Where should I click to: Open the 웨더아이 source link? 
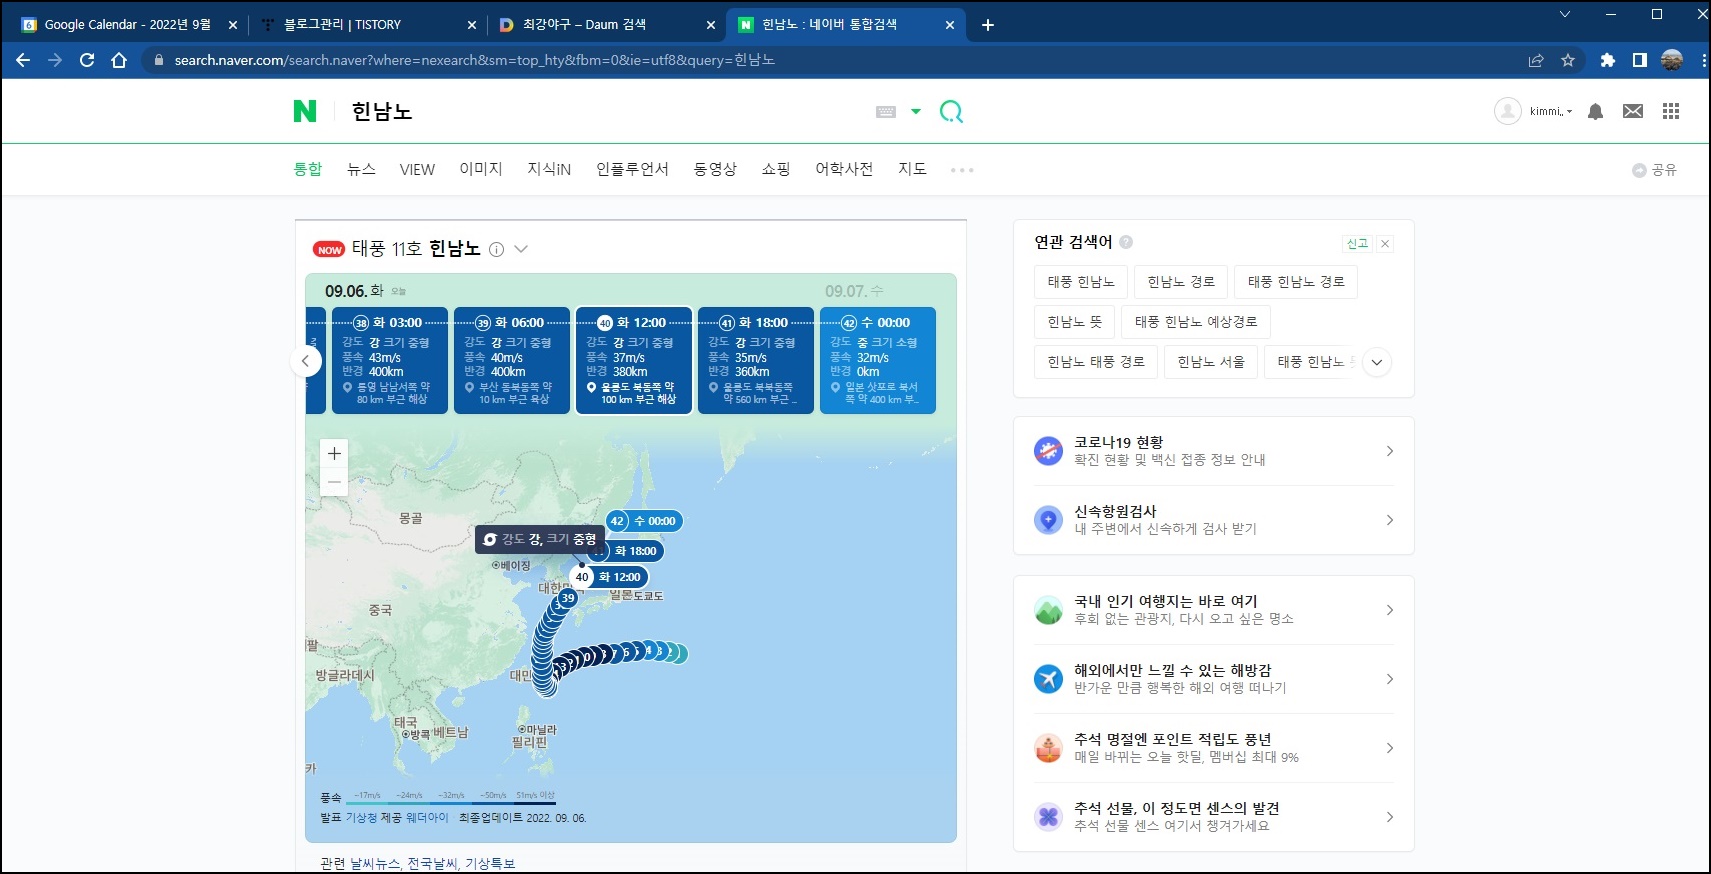[428, 818]
